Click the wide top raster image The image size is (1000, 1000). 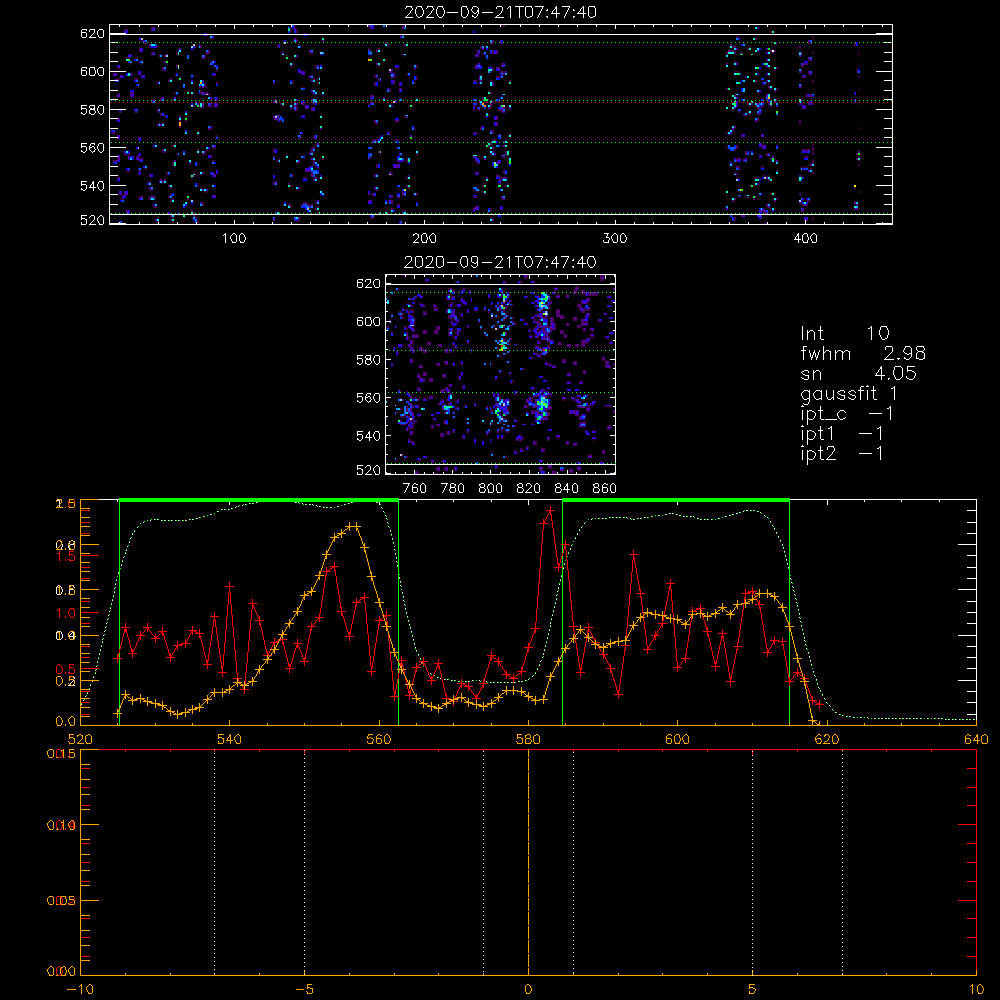click(x=501, y=124)
